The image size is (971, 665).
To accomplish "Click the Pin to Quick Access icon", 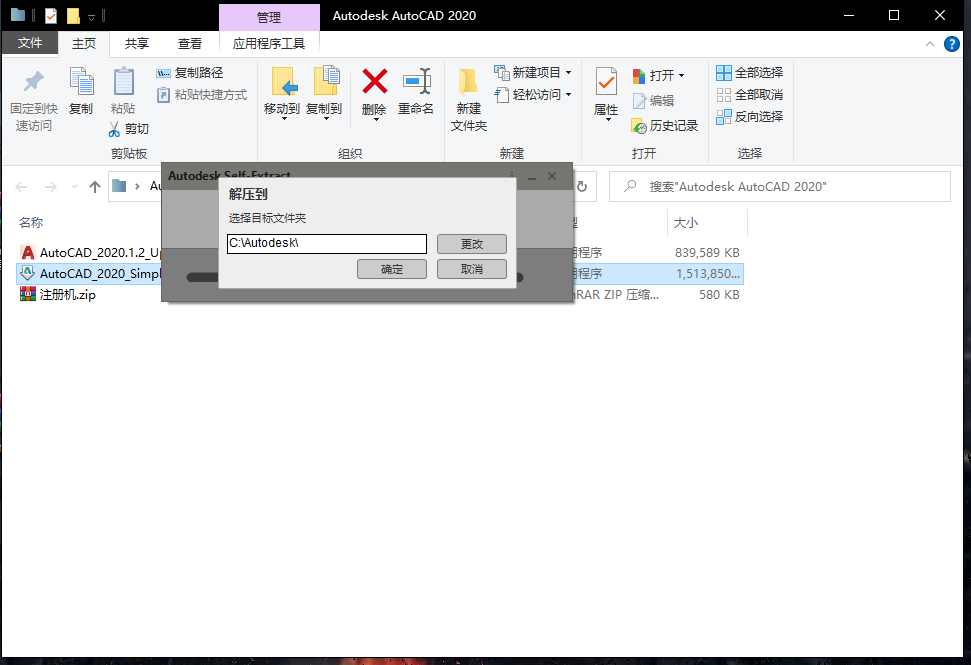I will 34,83.
